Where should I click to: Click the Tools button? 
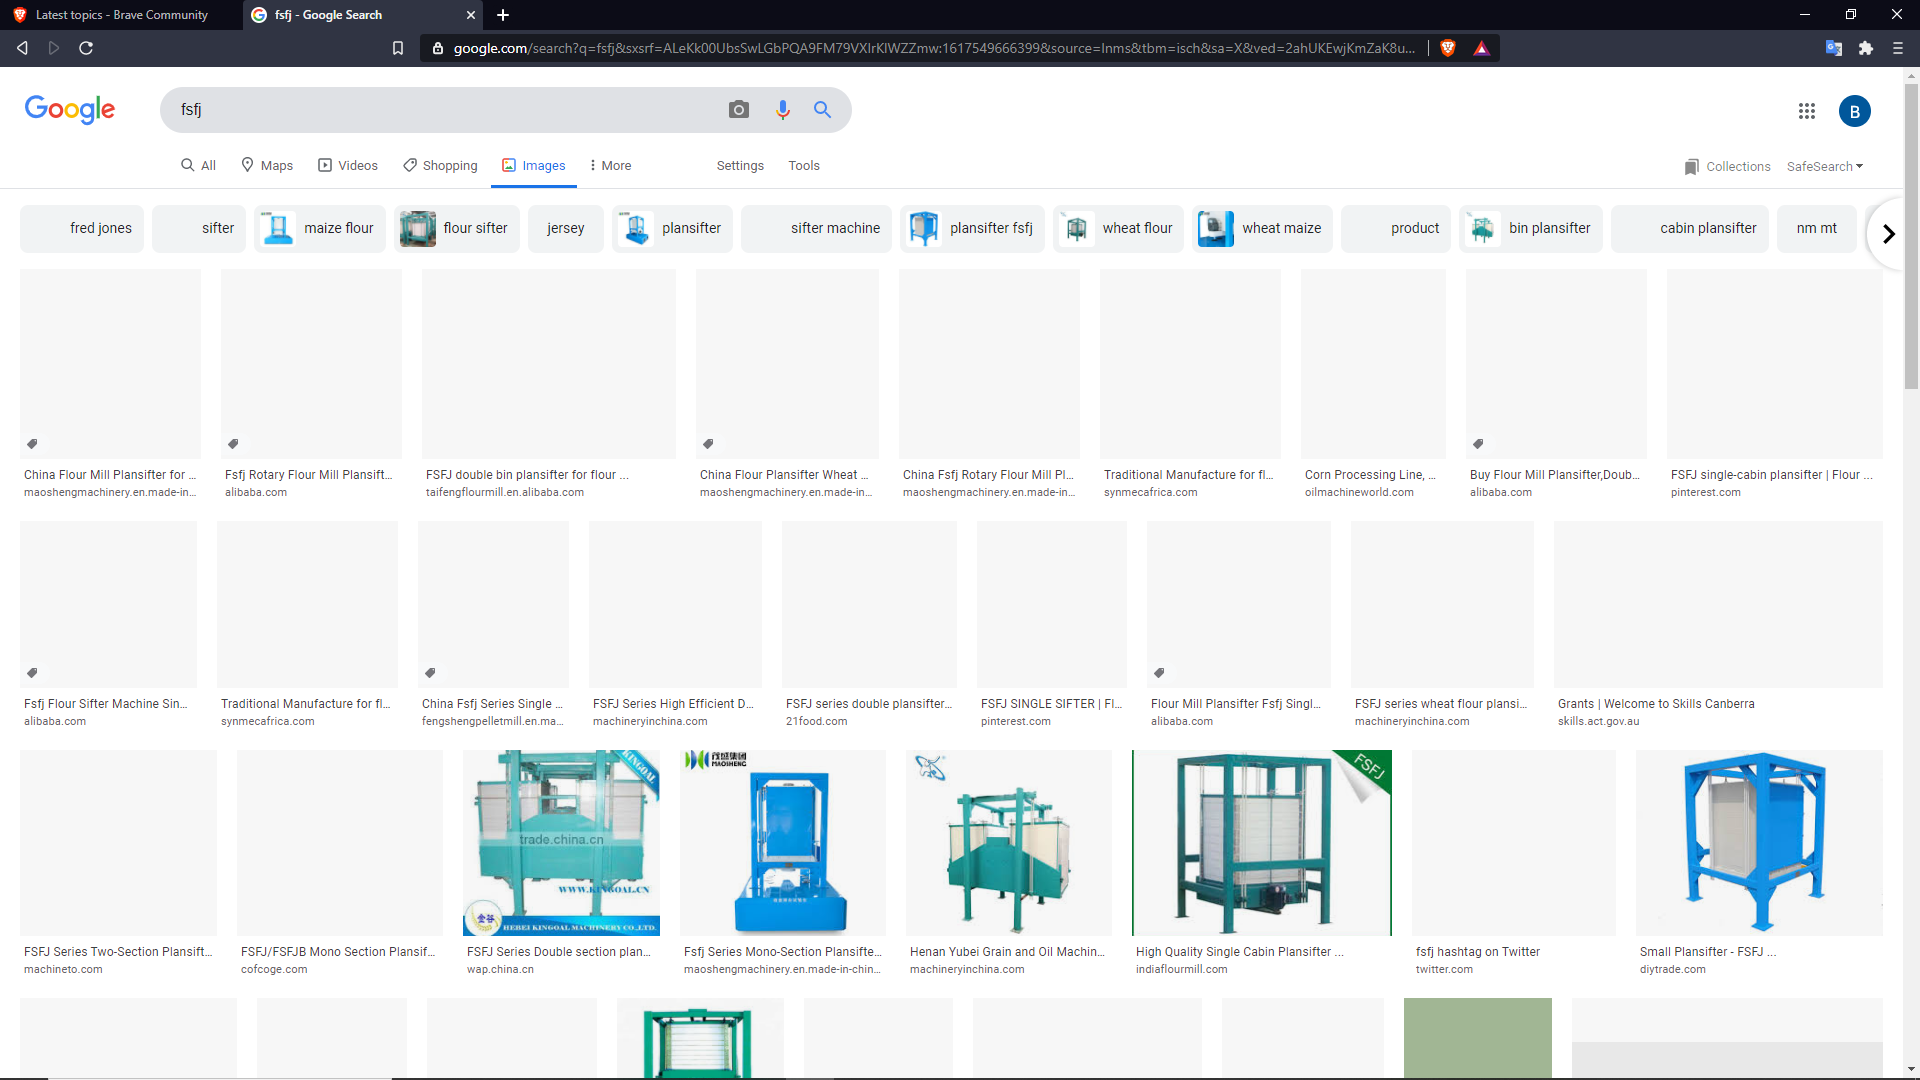[x=803, y=166]
